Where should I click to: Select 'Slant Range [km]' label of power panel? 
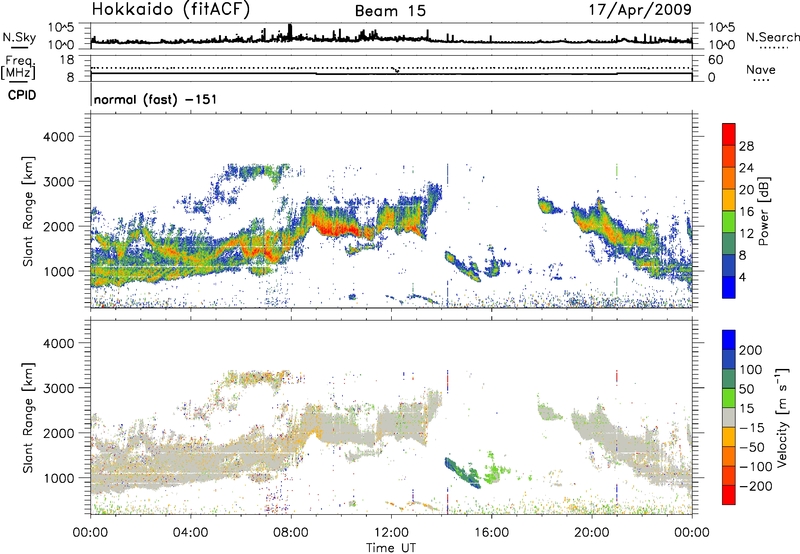coord(28,211)
